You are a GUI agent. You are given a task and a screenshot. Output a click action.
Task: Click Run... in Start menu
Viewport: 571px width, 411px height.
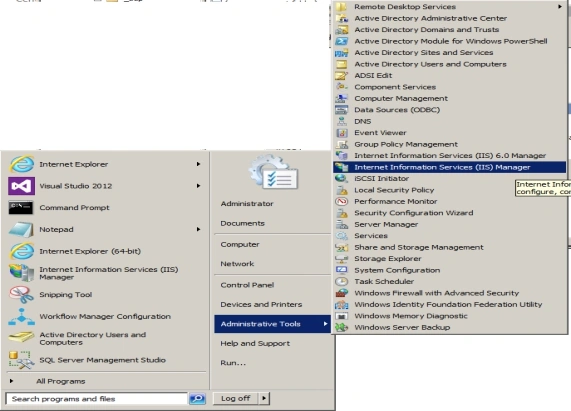click(x=233, y=363)
